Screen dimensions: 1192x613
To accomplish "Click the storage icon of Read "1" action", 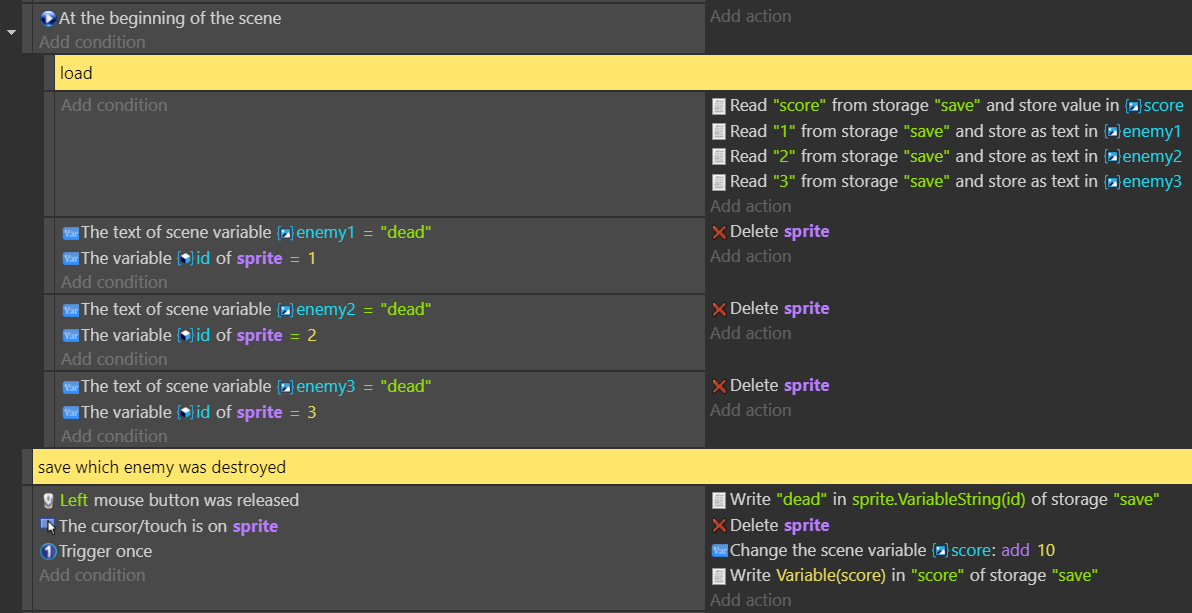I will [x=718, y=132].
